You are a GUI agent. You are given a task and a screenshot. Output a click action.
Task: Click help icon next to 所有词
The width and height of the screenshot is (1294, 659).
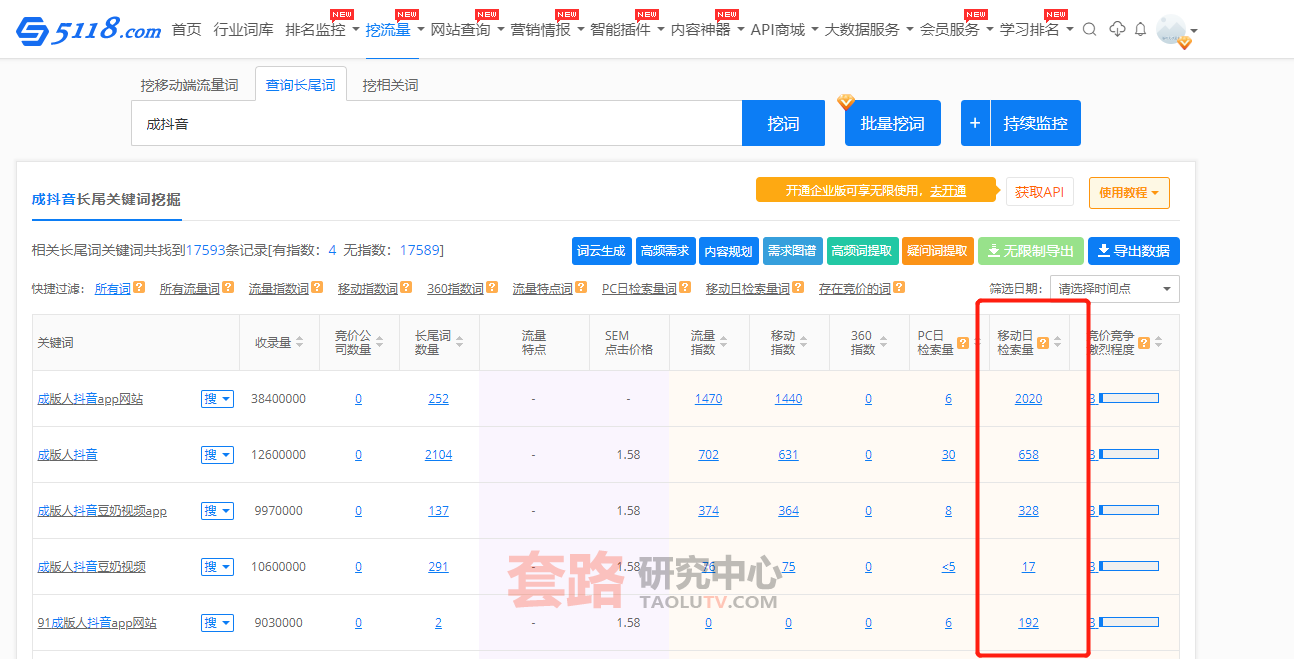click(139, 288)
